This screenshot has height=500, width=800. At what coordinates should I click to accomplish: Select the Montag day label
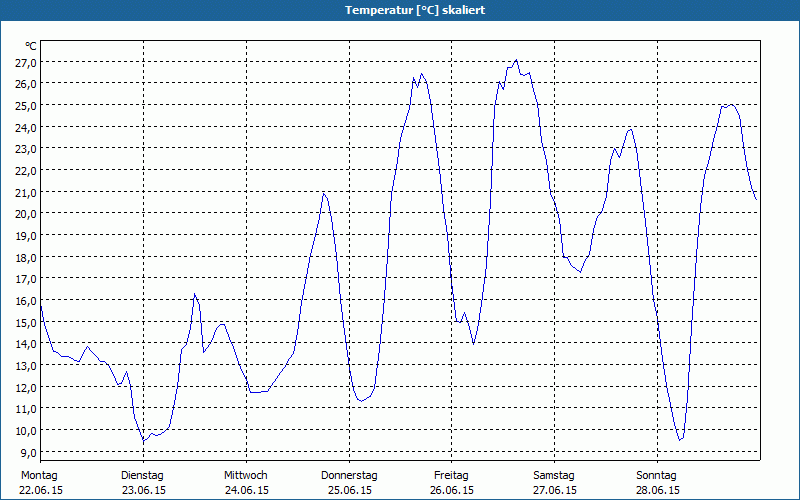(x=40, y=475)
